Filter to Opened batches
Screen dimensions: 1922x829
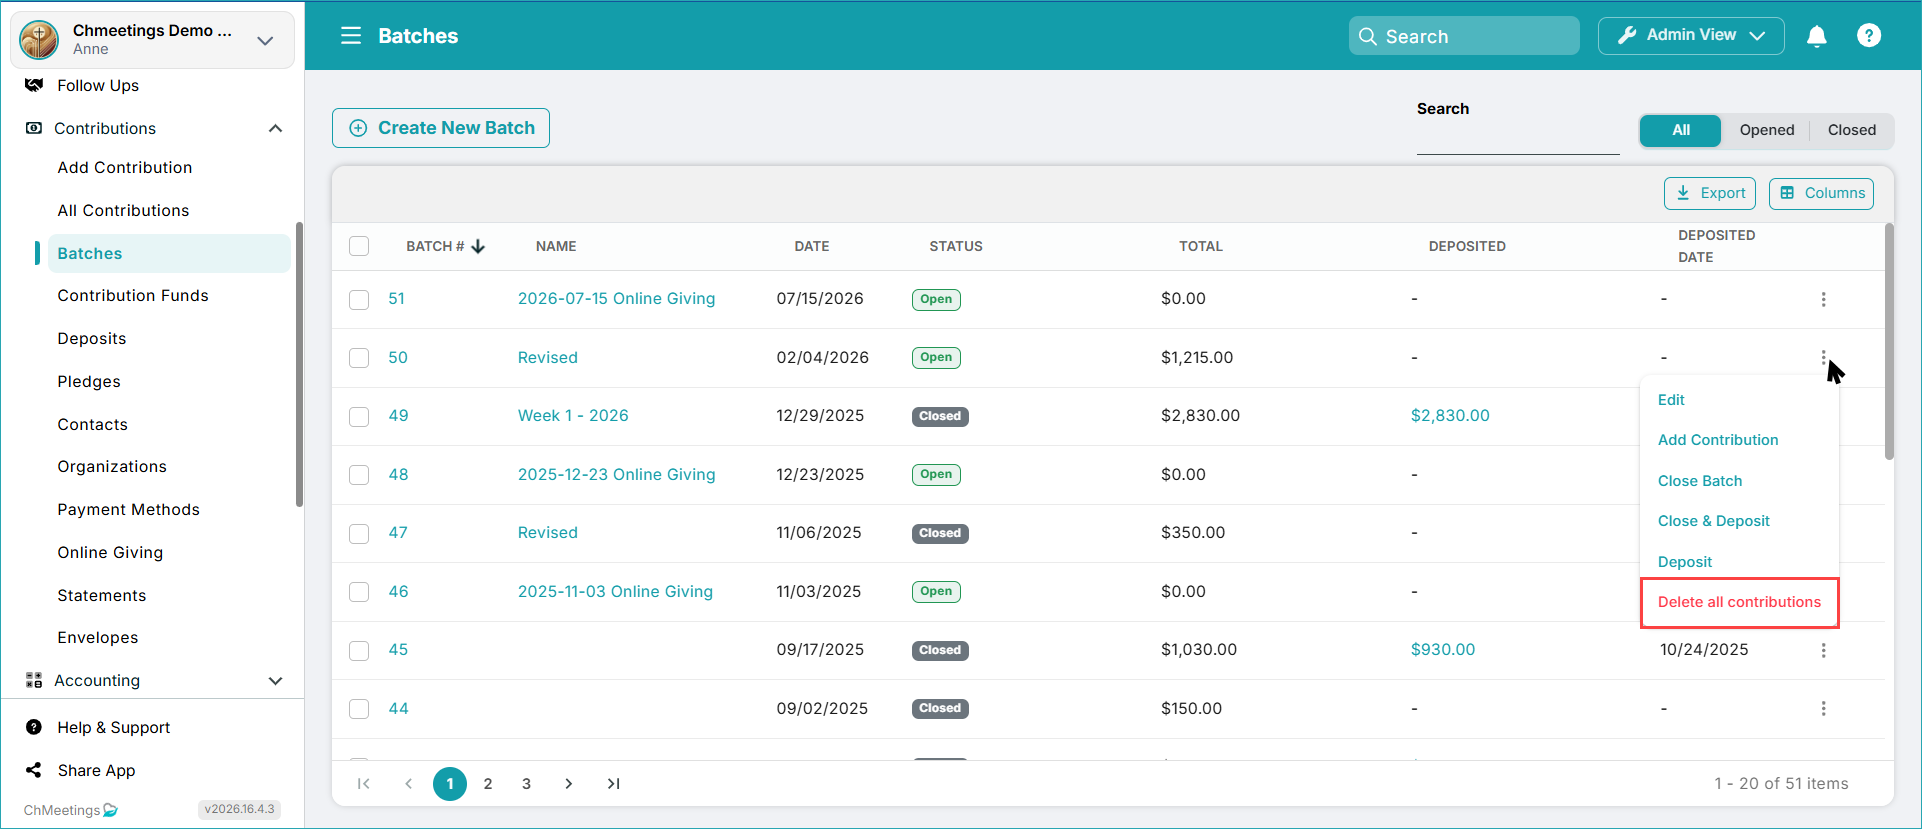click(1766, 130)
